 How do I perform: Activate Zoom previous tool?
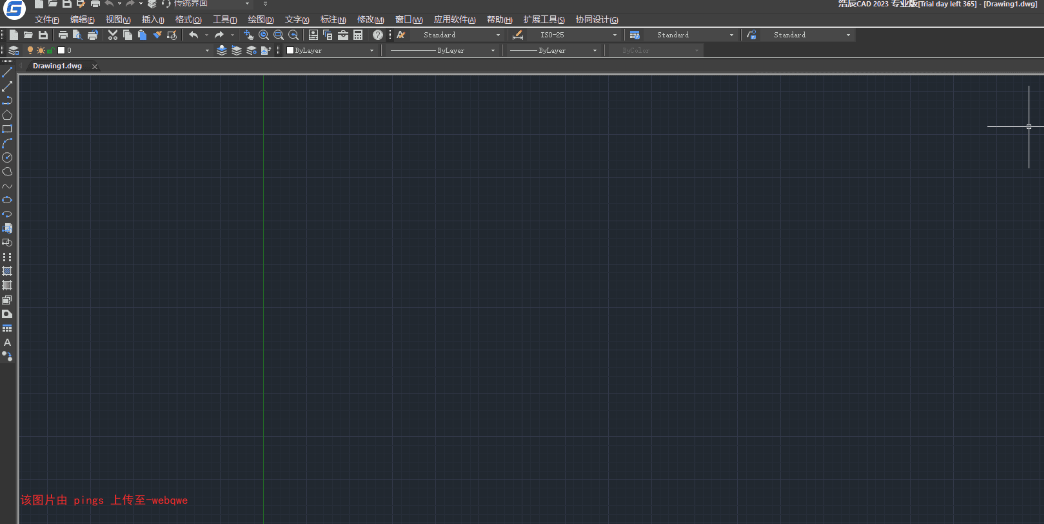(293, 35)
